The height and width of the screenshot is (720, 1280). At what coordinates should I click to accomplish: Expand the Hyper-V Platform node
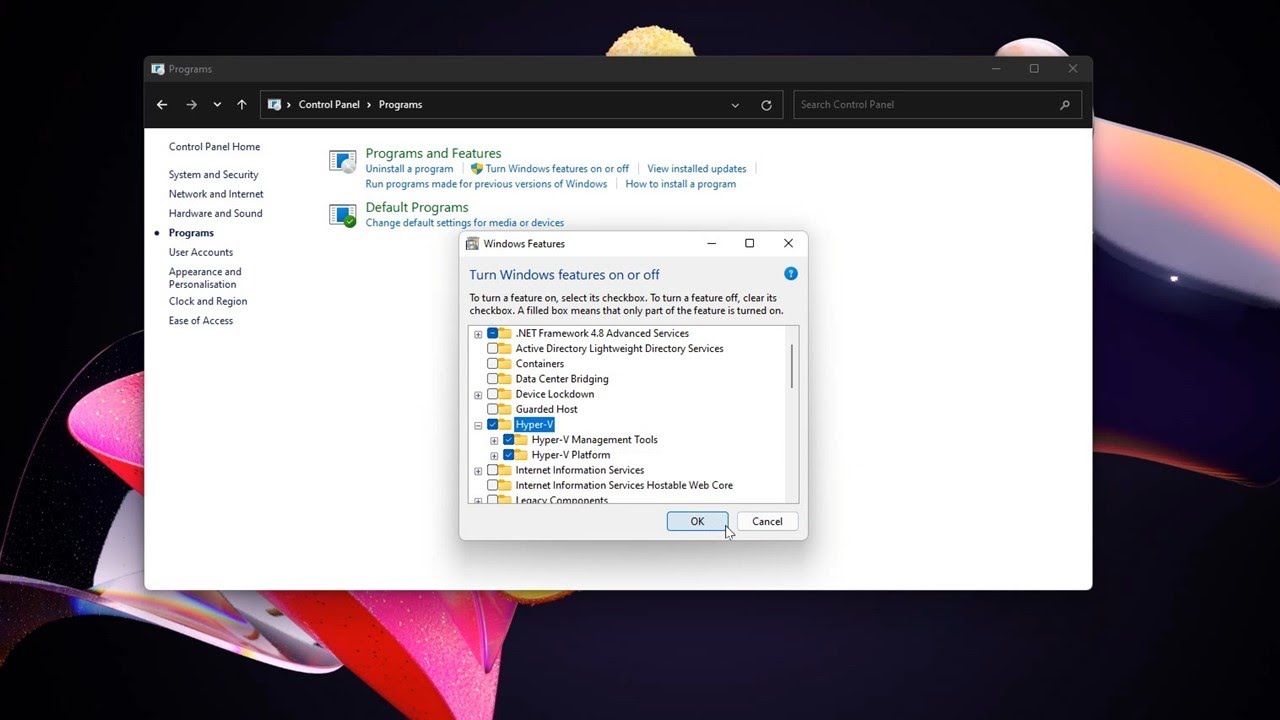[x=494, y=456]
